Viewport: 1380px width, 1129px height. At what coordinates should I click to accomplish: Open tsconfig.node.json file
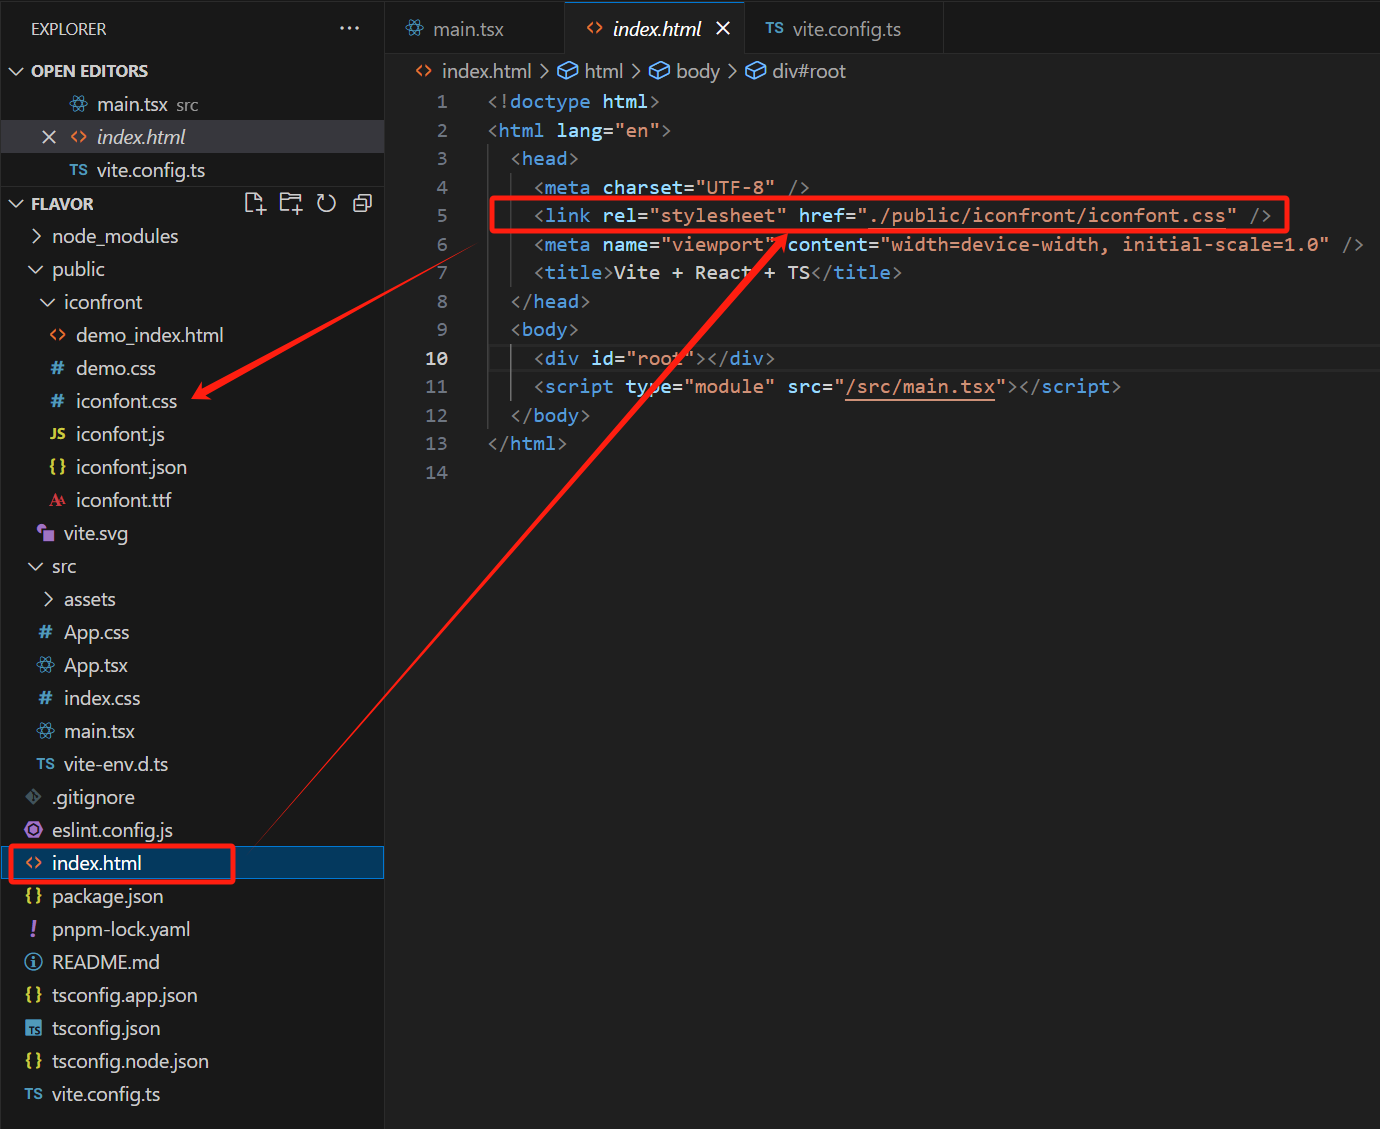192,1061
